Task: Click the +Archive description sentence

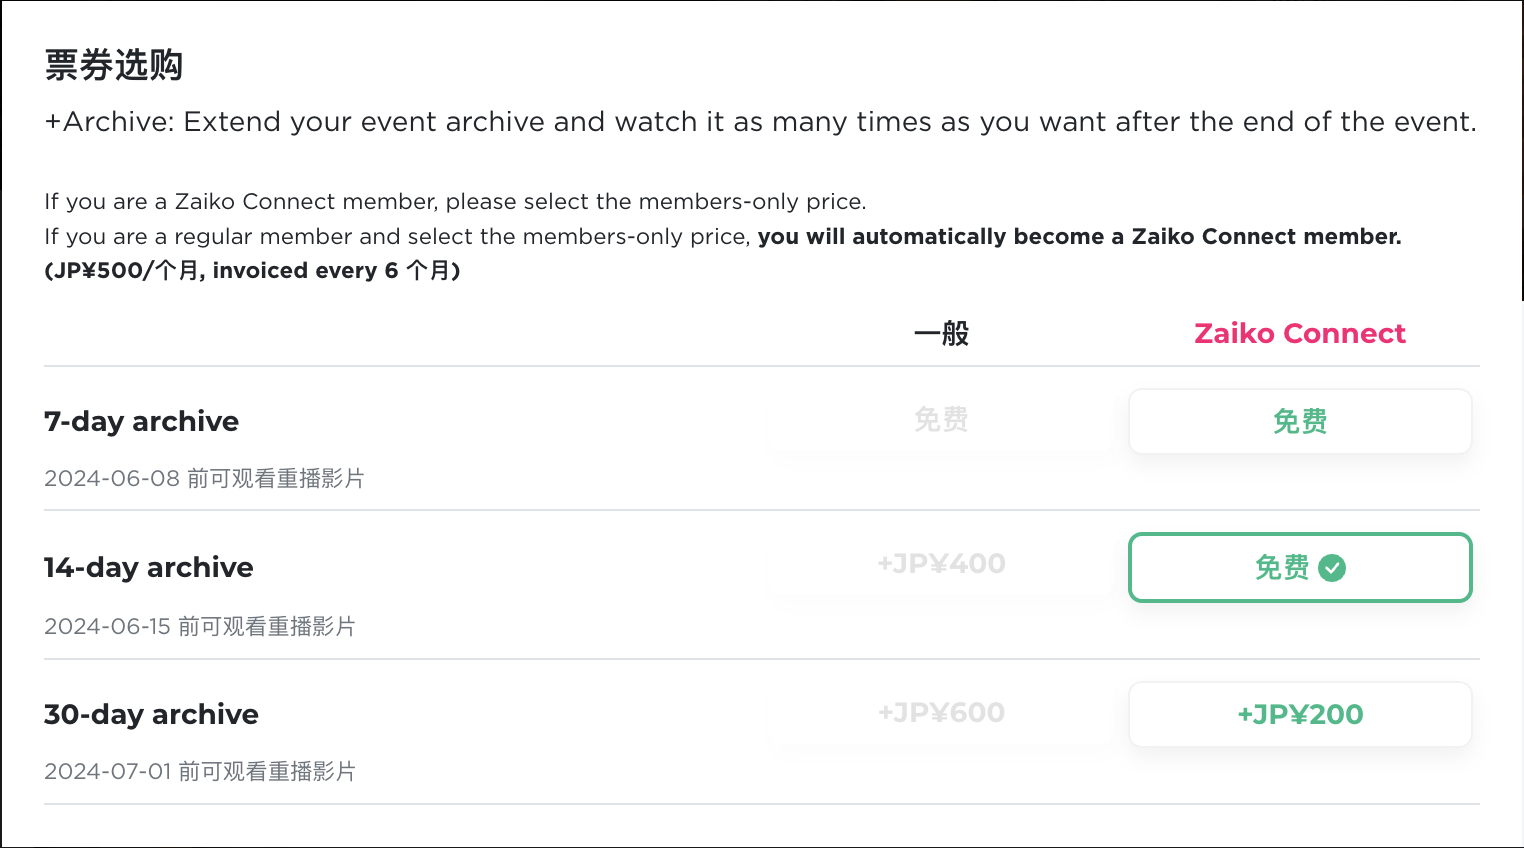Action: (x=760, y=122)
